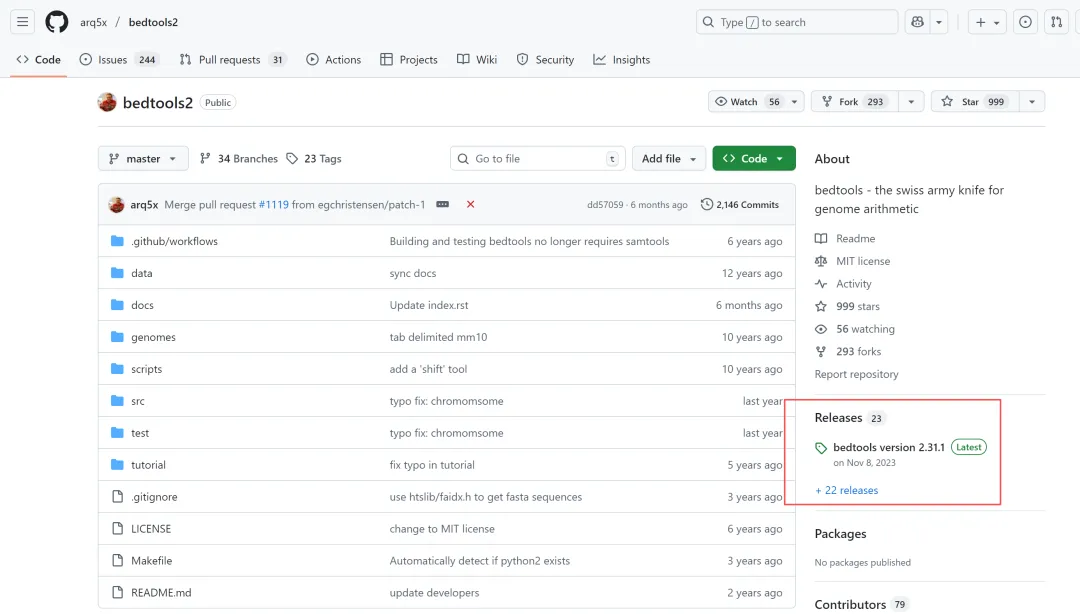The height and width of the screenshot is (614, 1080).
Task: Click the Watch button
Action: pos(747,101)
